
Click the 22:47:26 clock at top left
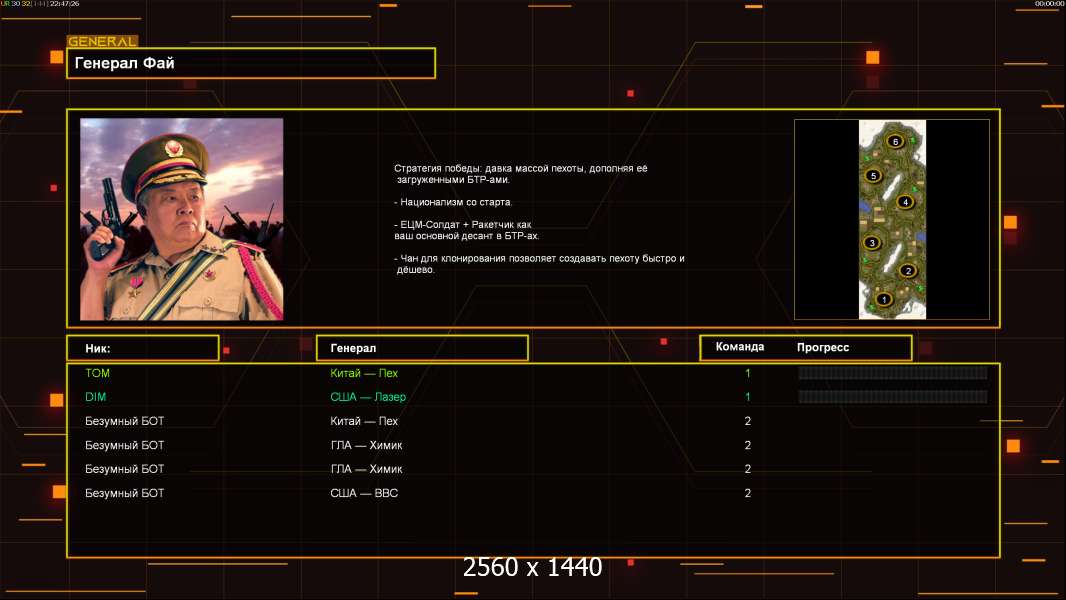(64, 3)
